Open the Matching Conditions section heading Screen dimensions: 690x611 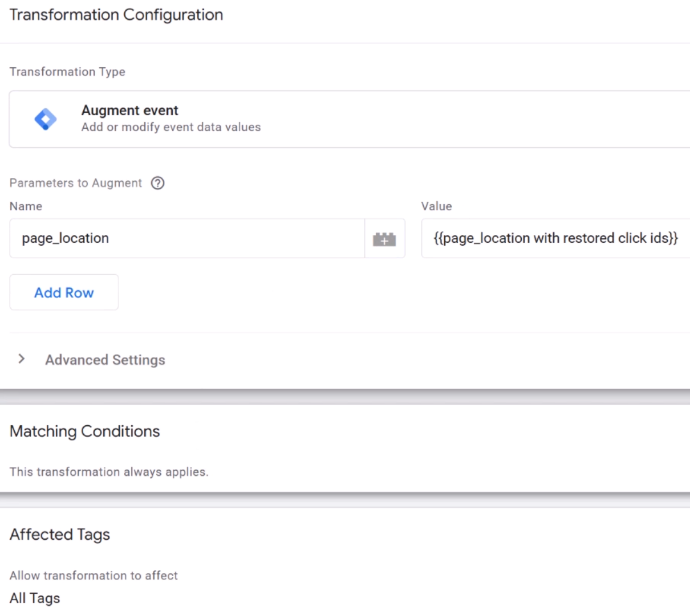pos(84,431)
